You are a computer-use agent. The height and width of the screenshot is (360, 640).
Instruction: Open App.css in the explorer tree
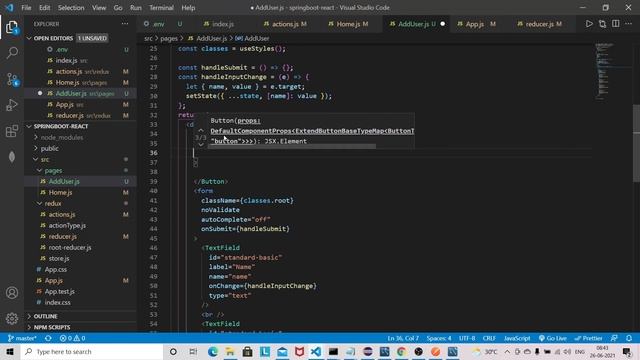pyautogui.click(x=56, y=269)
